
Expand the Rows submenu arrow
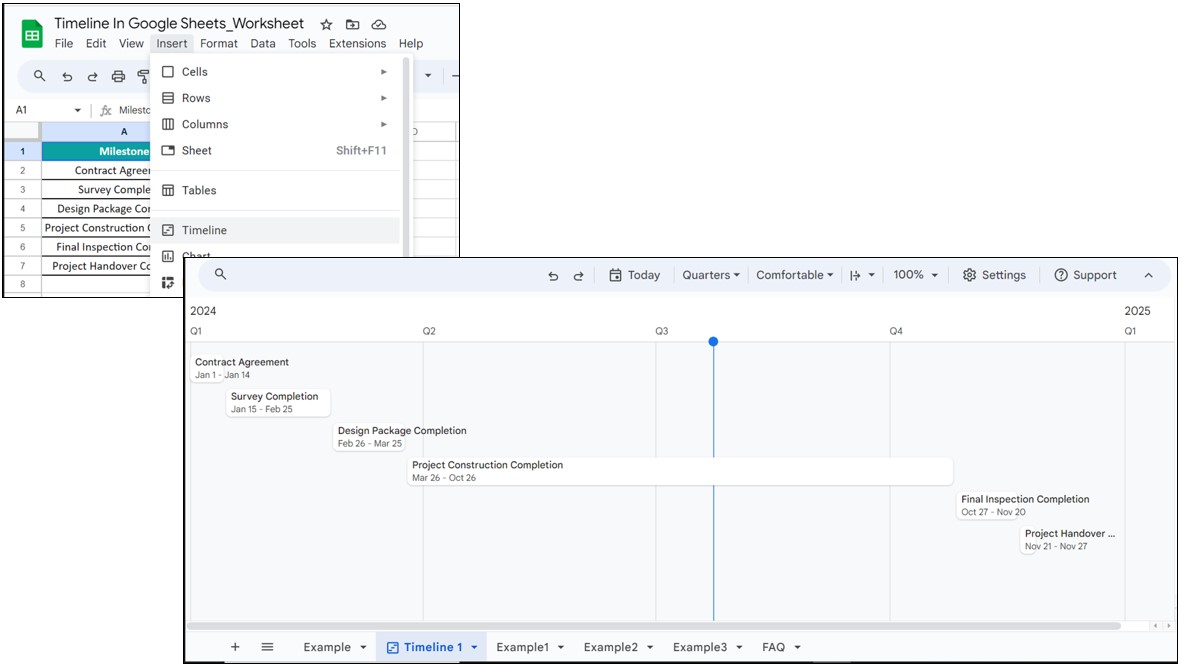384,98
